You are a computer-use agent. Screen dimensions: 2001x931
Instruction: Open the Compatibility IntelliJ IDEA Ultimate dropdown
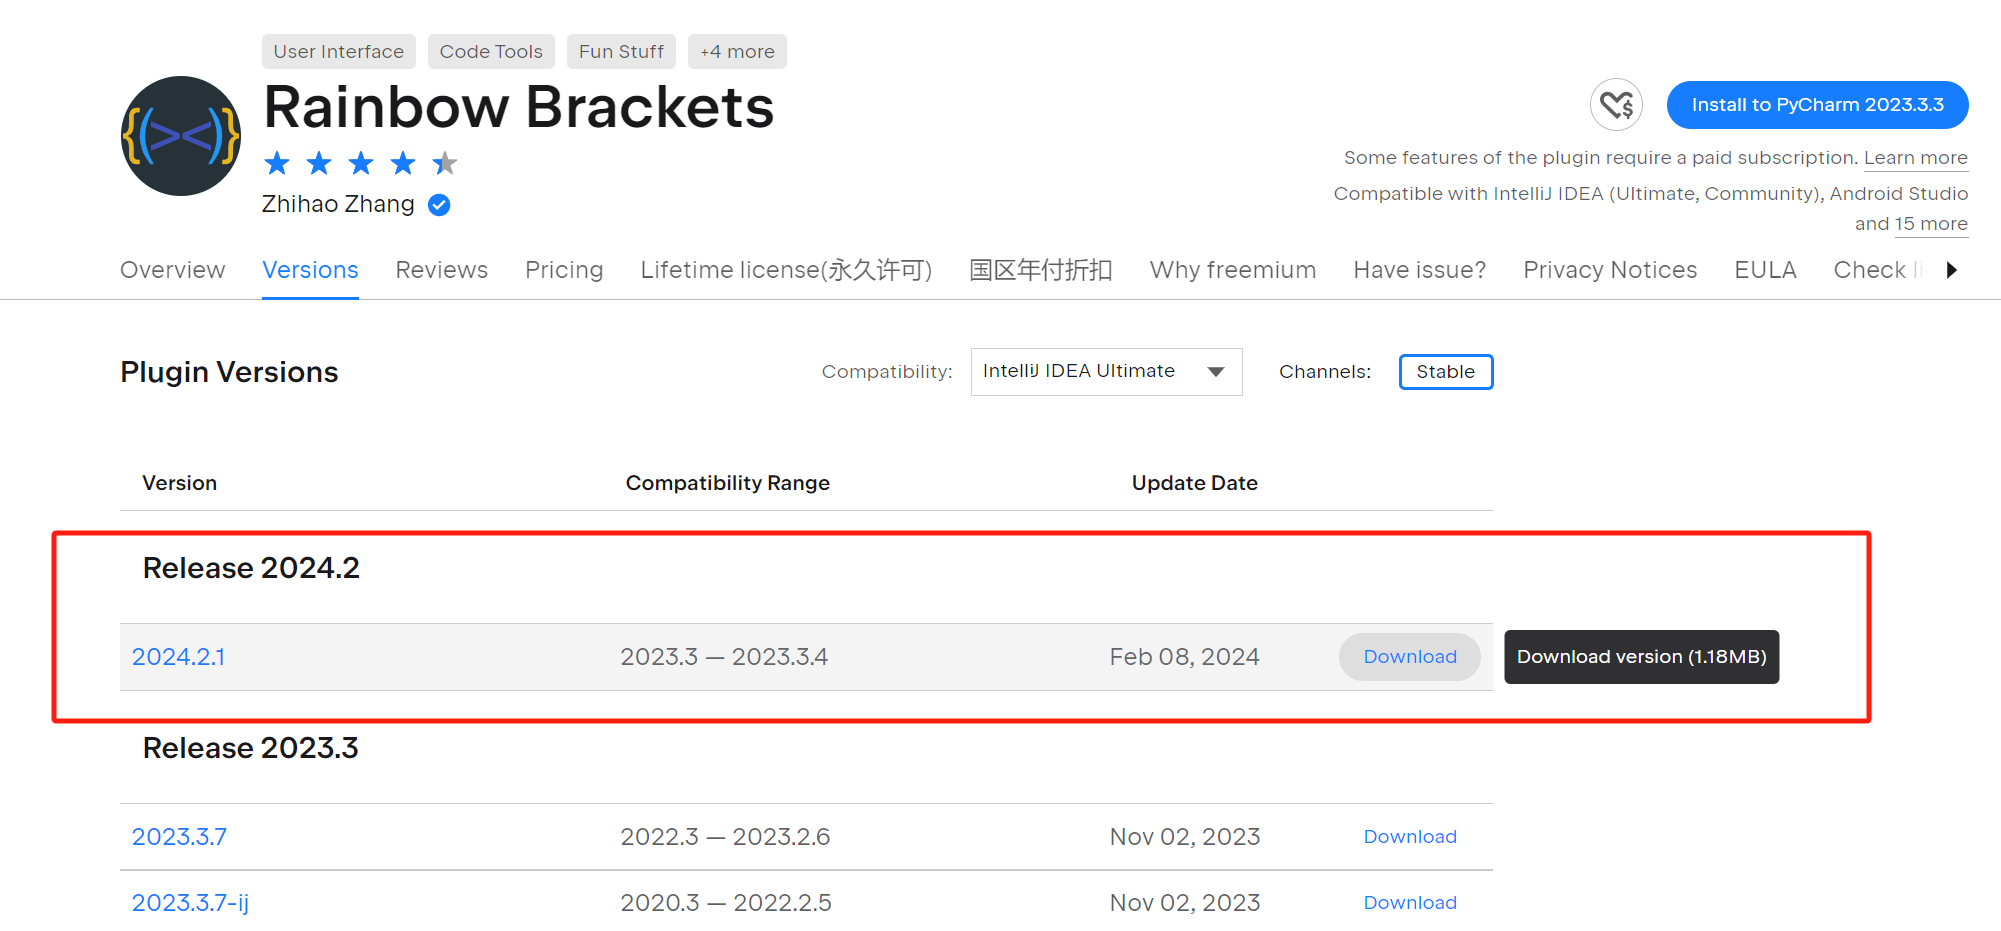tap(1105, 371)
